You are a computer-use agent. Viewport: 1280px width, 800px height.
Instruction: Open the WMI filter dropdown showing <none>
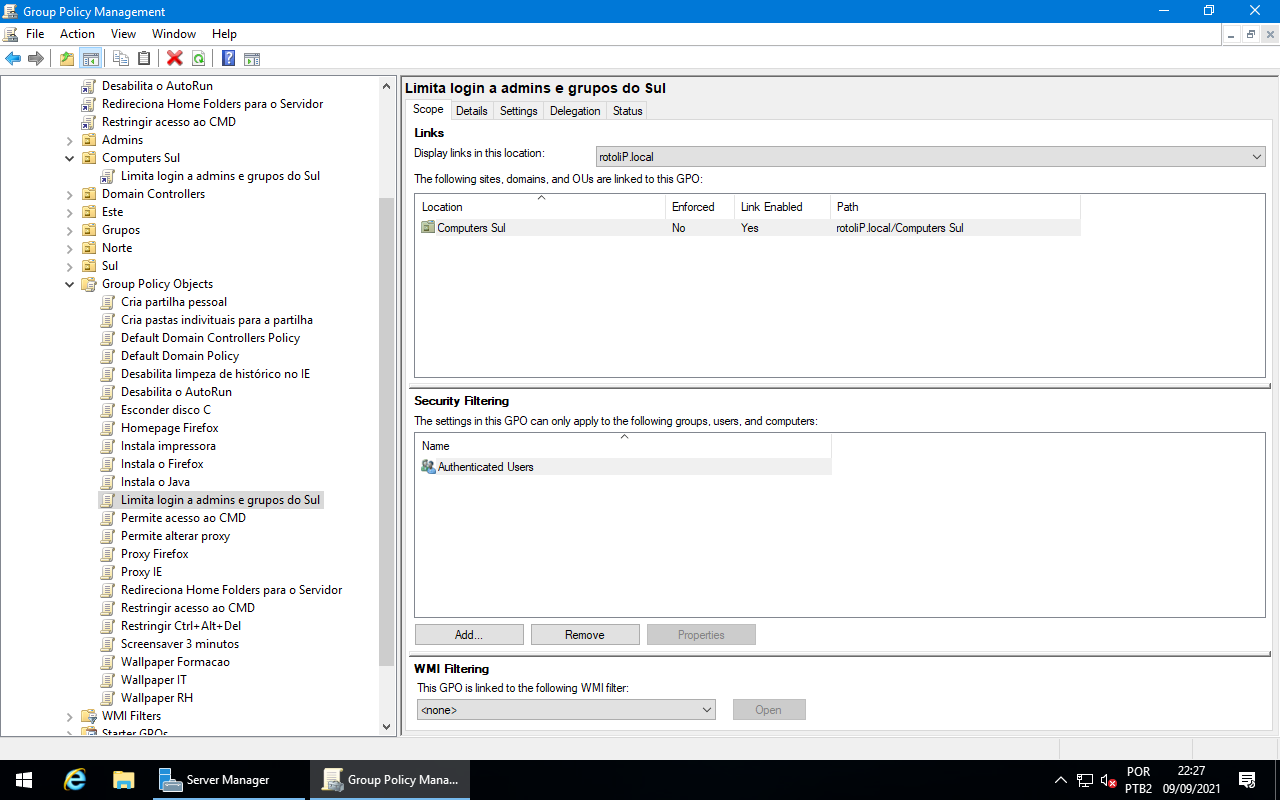point(566,710)
